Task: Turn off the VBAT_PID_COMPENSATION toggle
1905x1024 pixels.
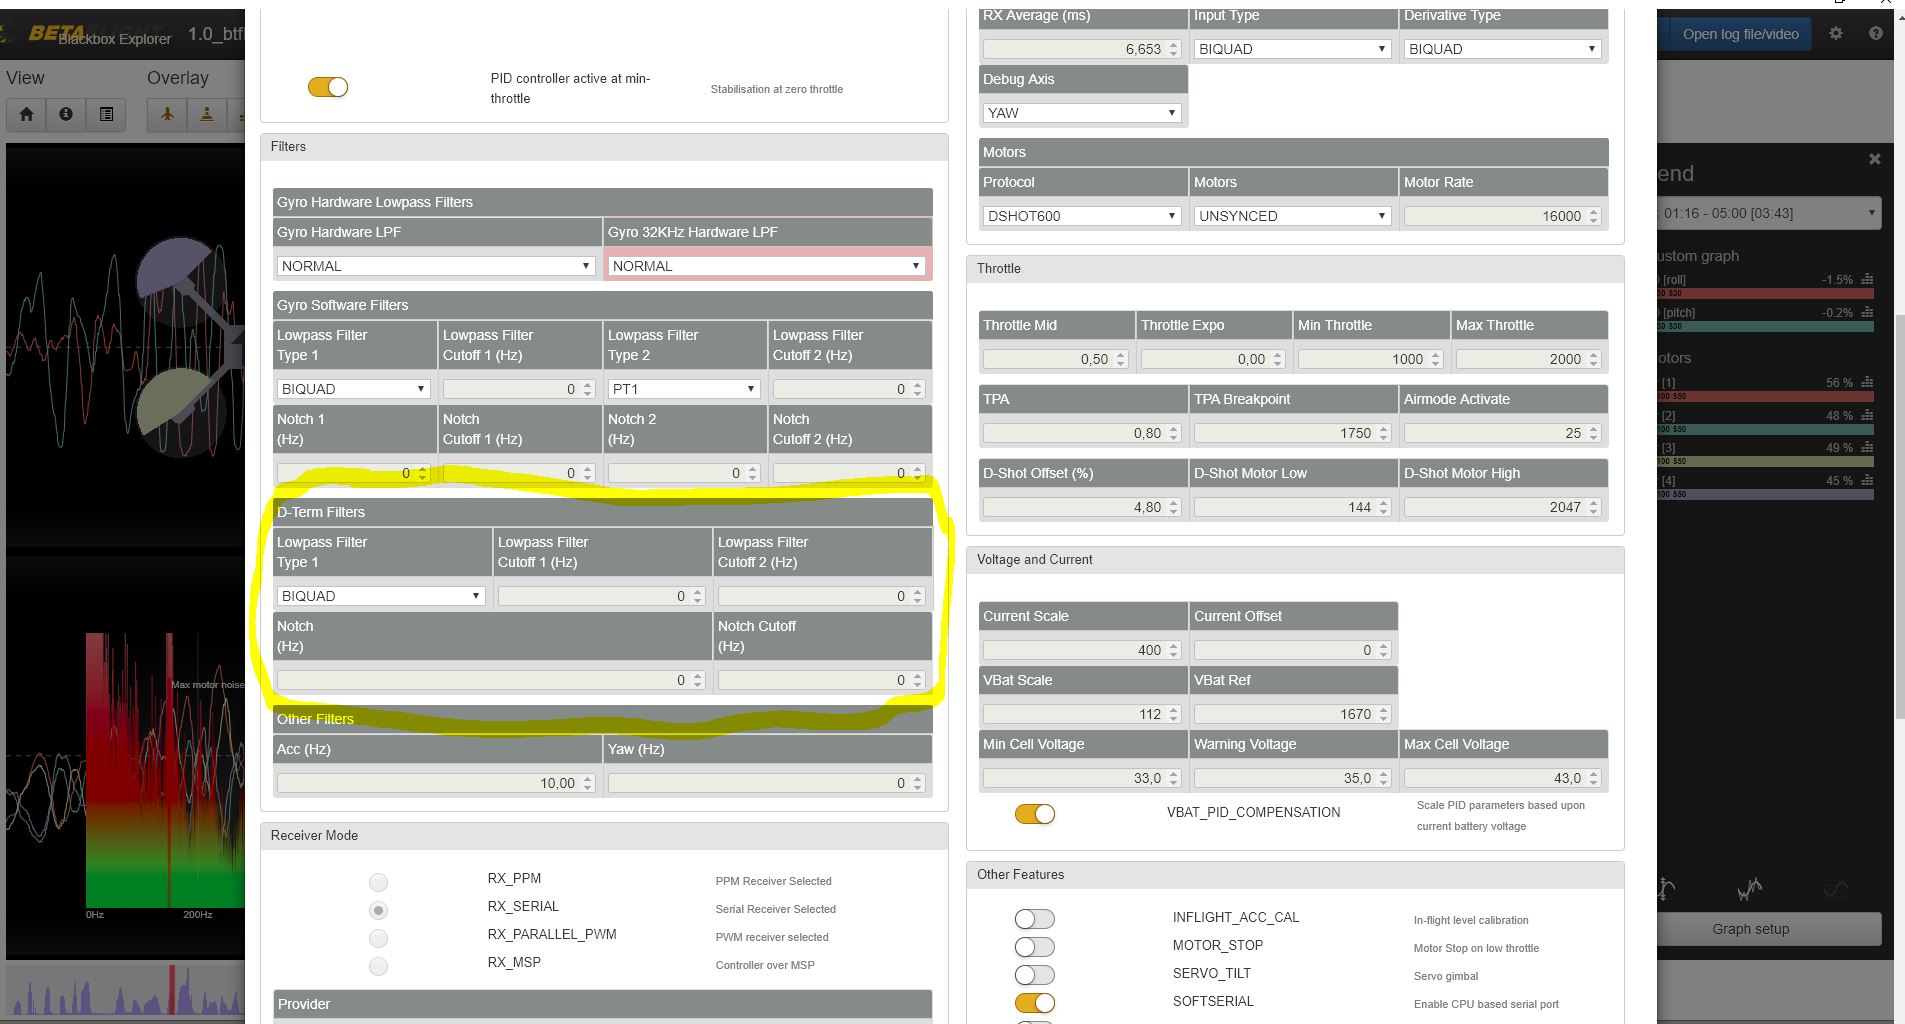Action: pyautogui.click(x=1035, y=814)
